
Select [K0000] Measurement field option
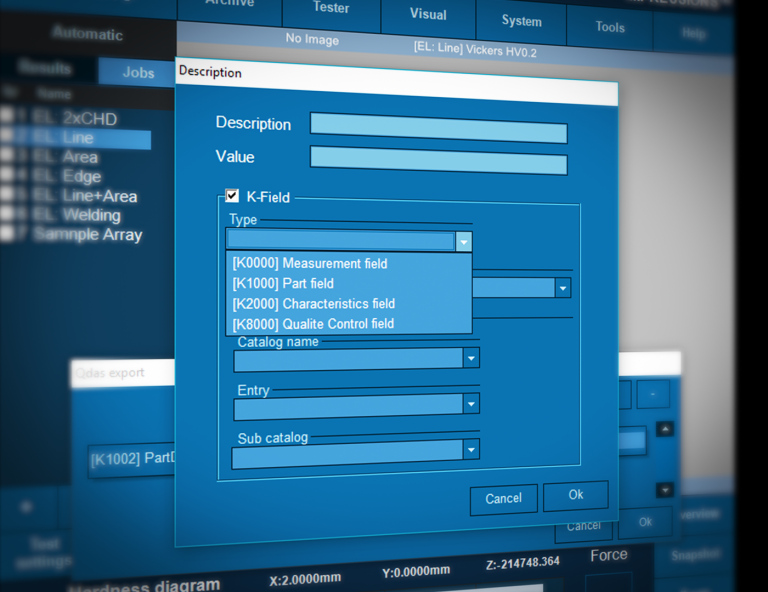(310, 263)
